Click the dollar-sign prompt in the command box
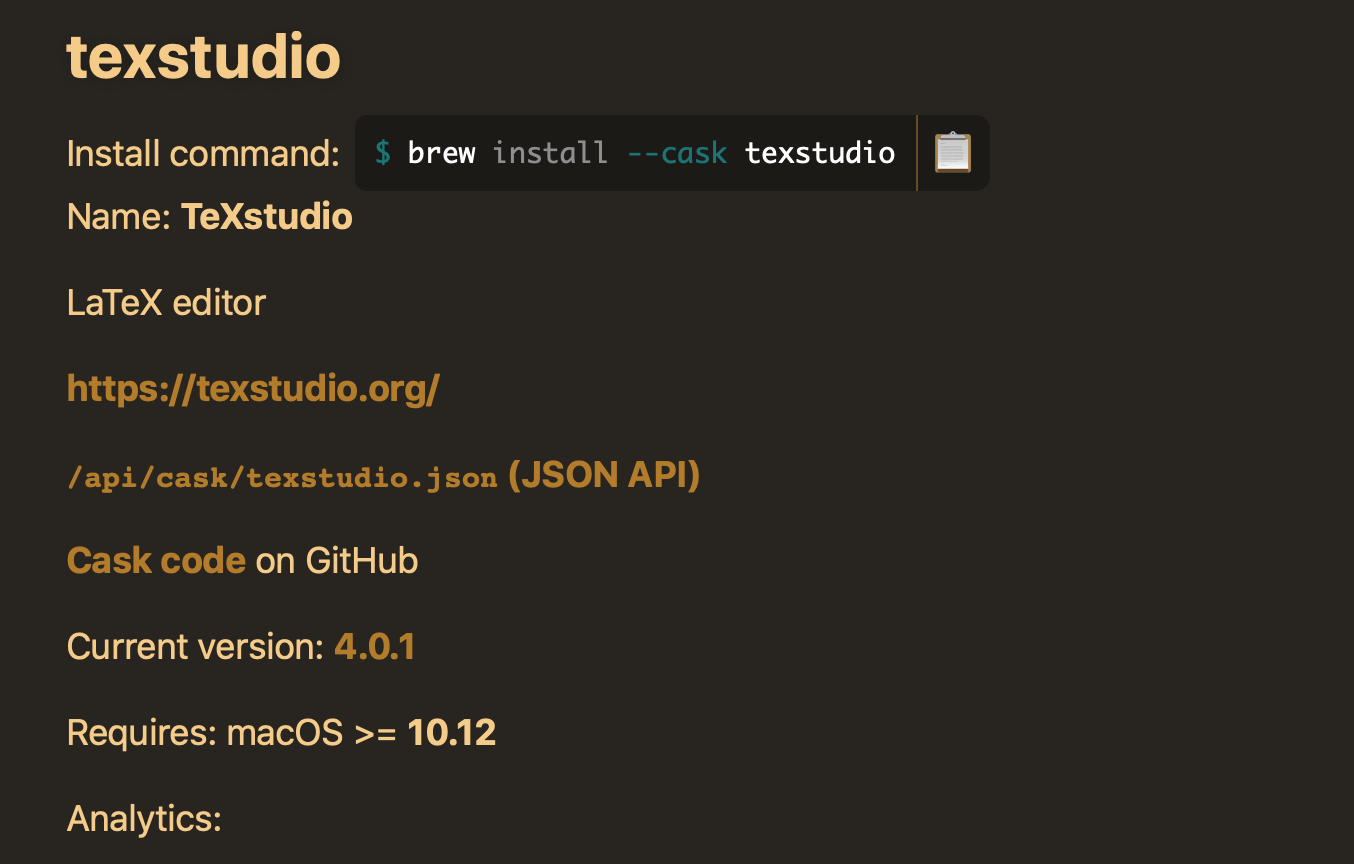The image size is (1354, 864). (384, 152)
